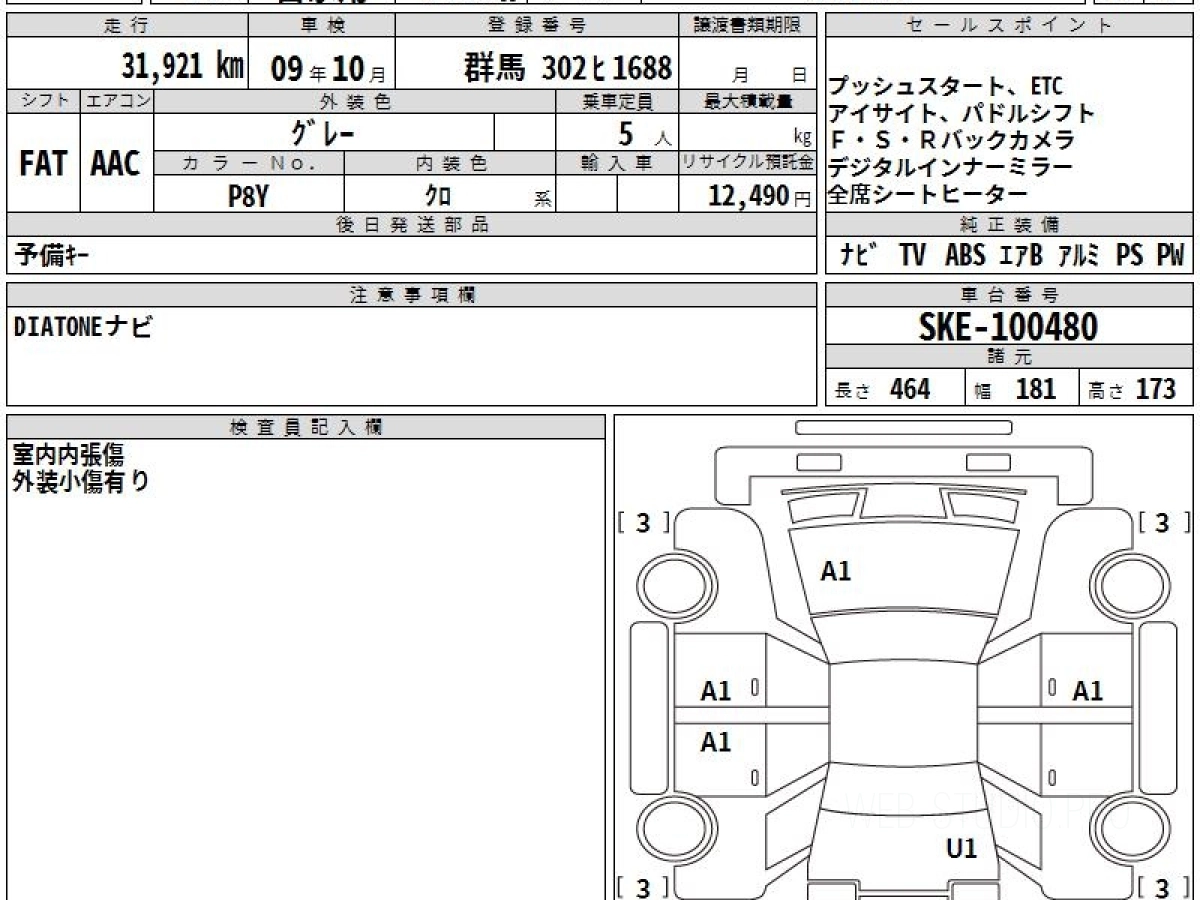Select the DIATONEナビ note text

coord(84,327)
